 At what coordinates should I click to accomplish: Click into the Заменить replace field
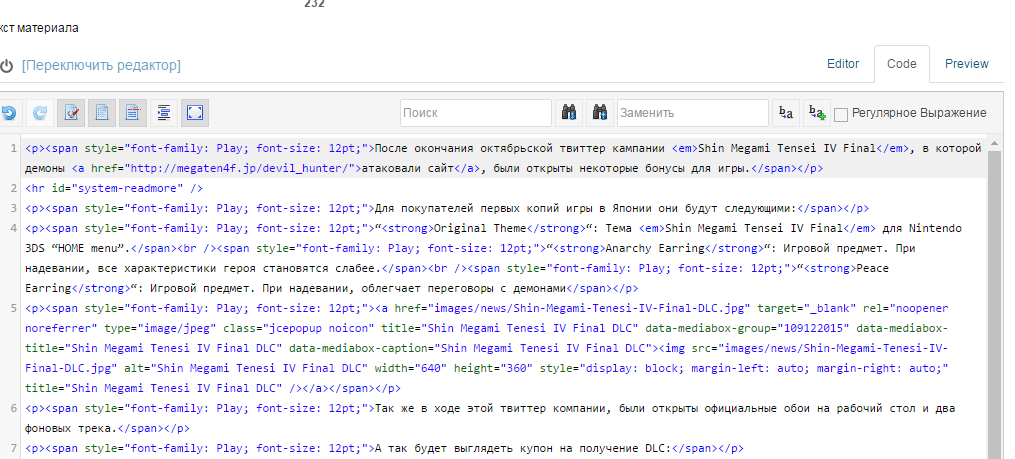[692, 113]
